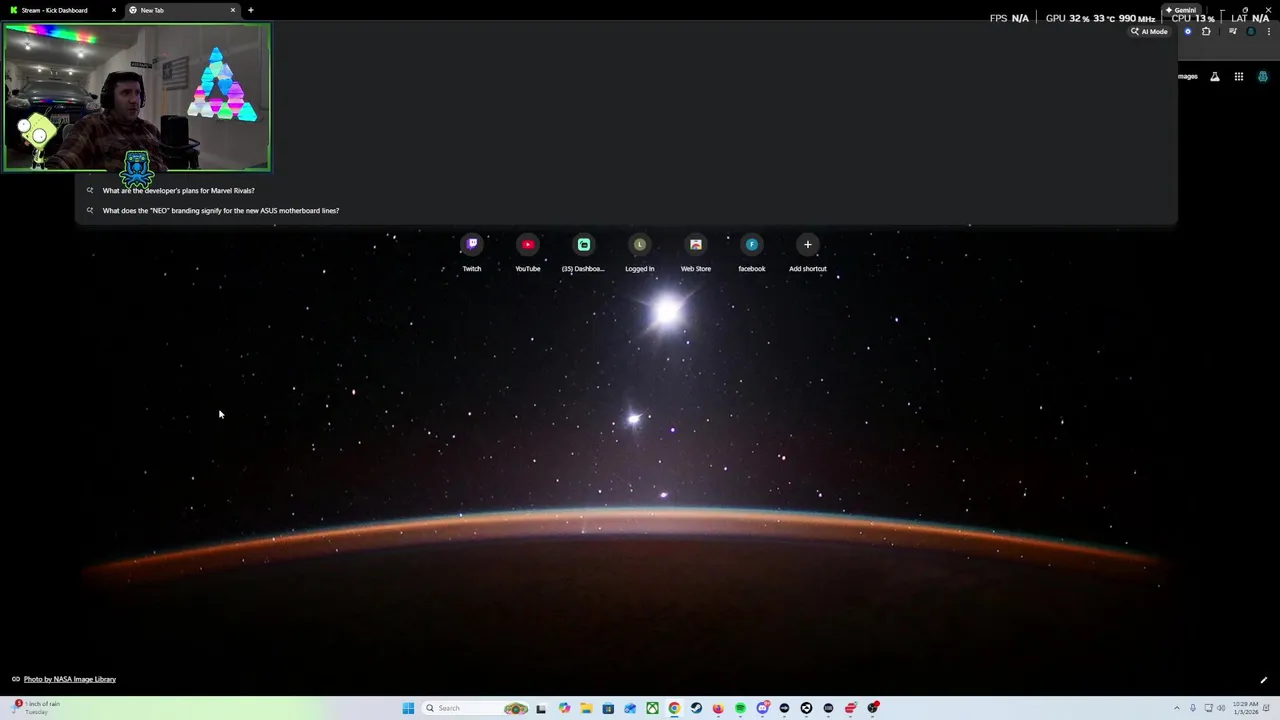This screenshot has width=1280, height=720.
Task: Click the AI Mode button
Action: point(1149,31)
